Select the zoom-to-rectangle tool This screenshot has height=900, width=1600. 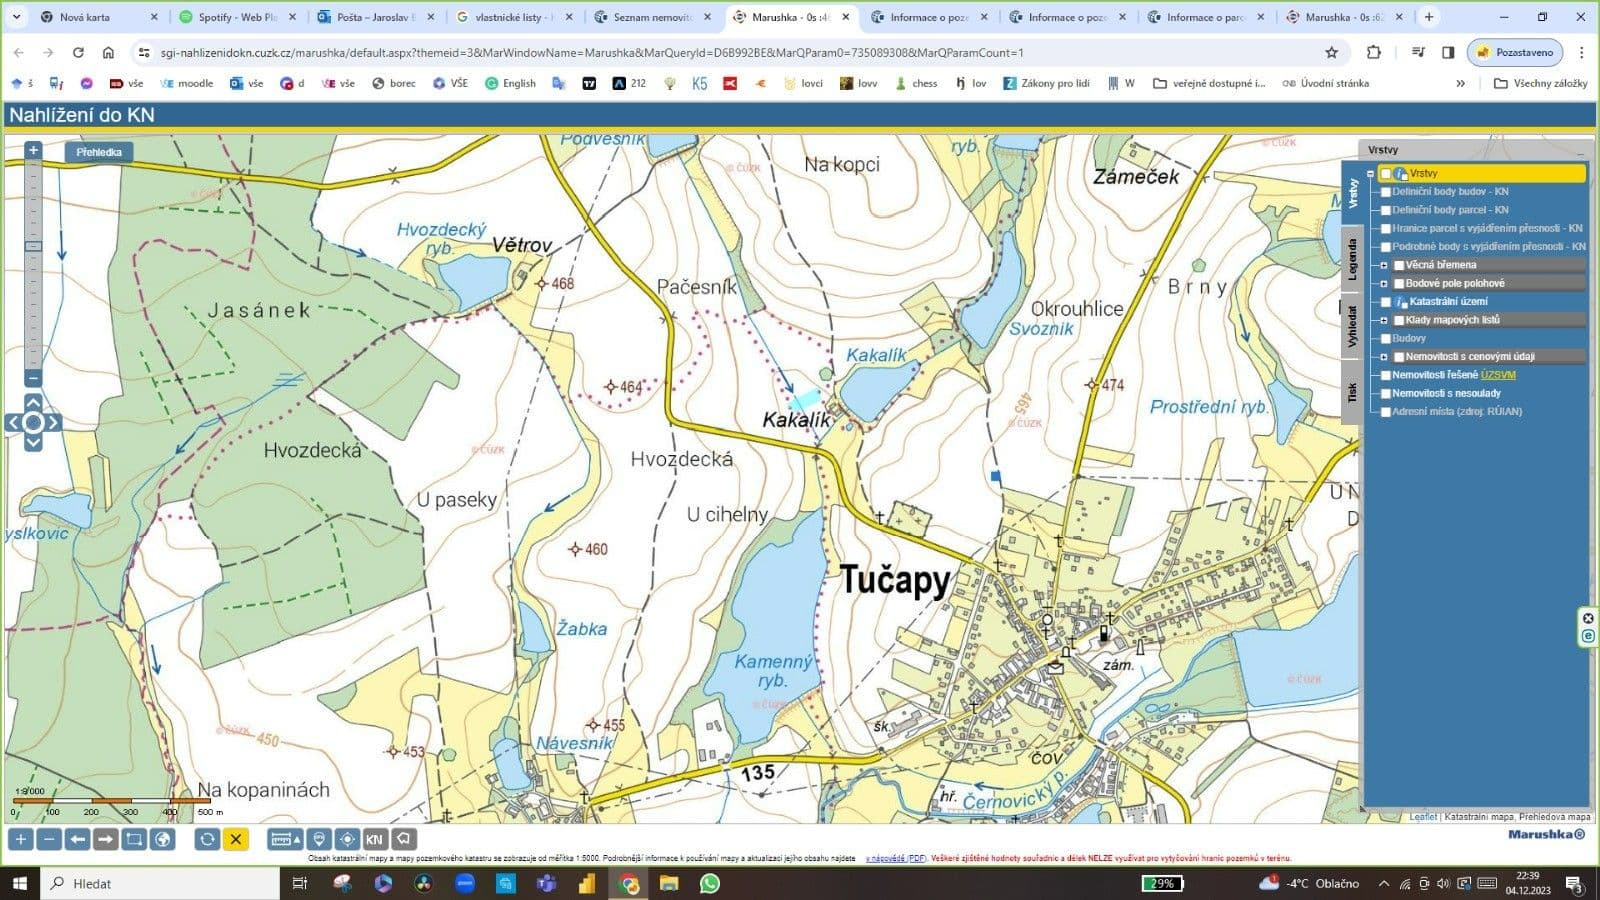pyautogui.click(x=134, y=839)
